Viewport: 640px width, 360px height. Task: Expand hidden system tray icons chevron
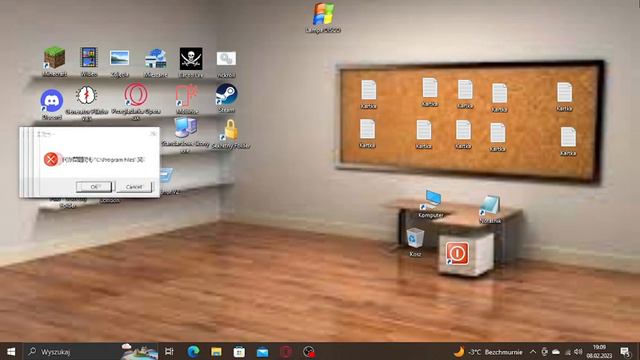coord(533,351)
